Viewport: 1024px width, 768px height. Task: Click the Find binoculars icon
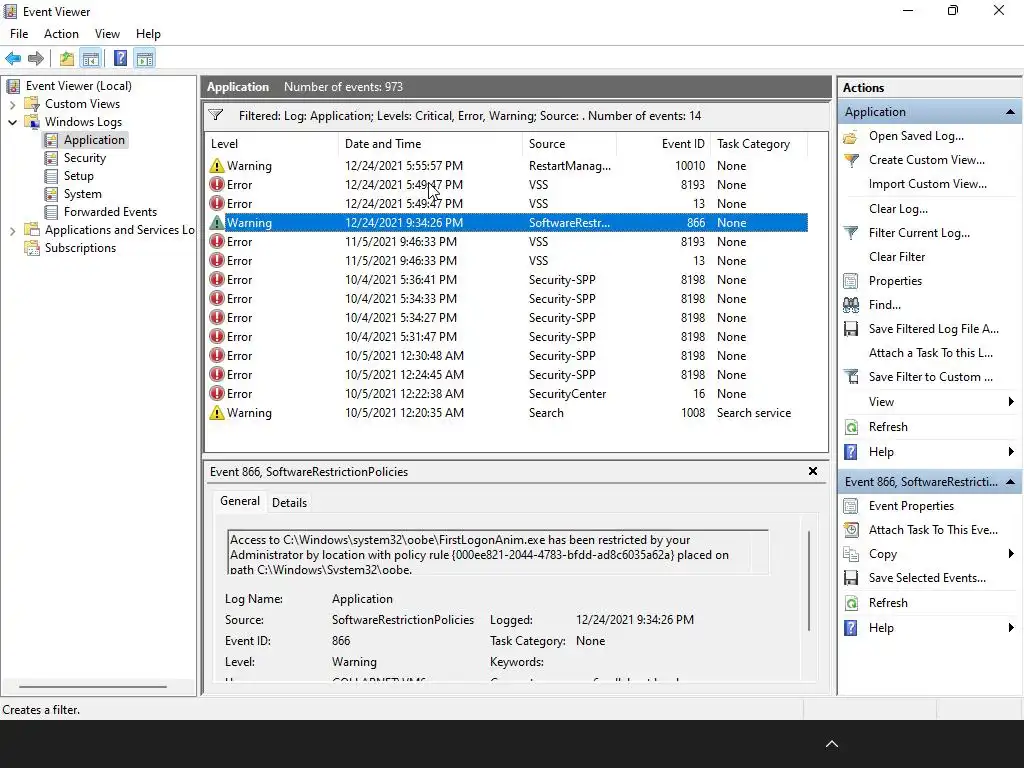pos(850,305)
